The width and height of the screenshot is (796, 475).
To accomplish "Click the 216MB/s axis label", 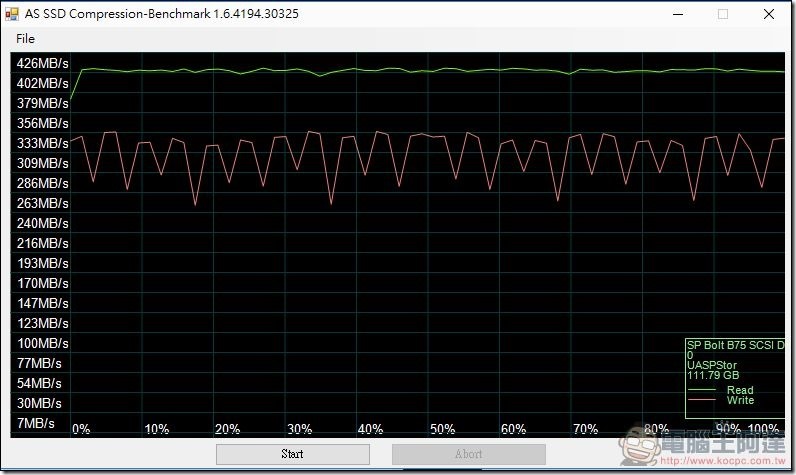I will pyautogui.click(x=42, y=244).
